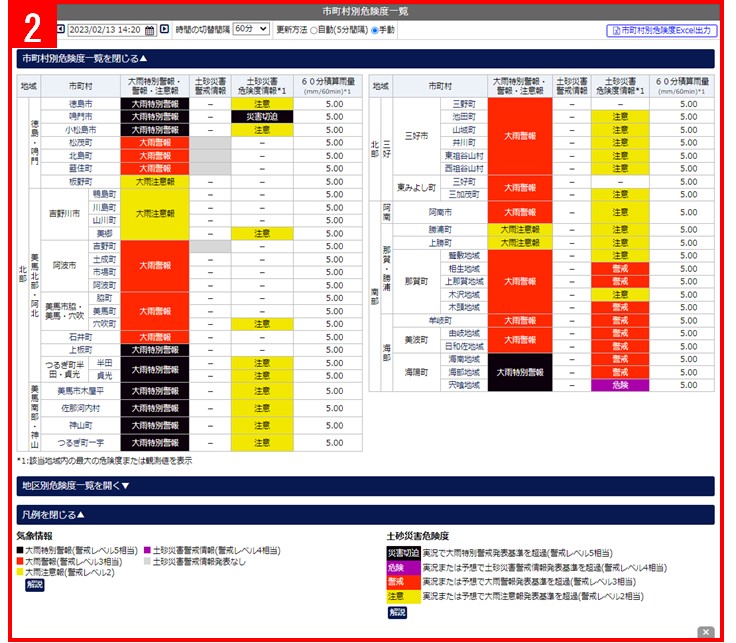Expand 地区別危険度一覧を開く section
736x643 pixels.
(x=365, y=486)
